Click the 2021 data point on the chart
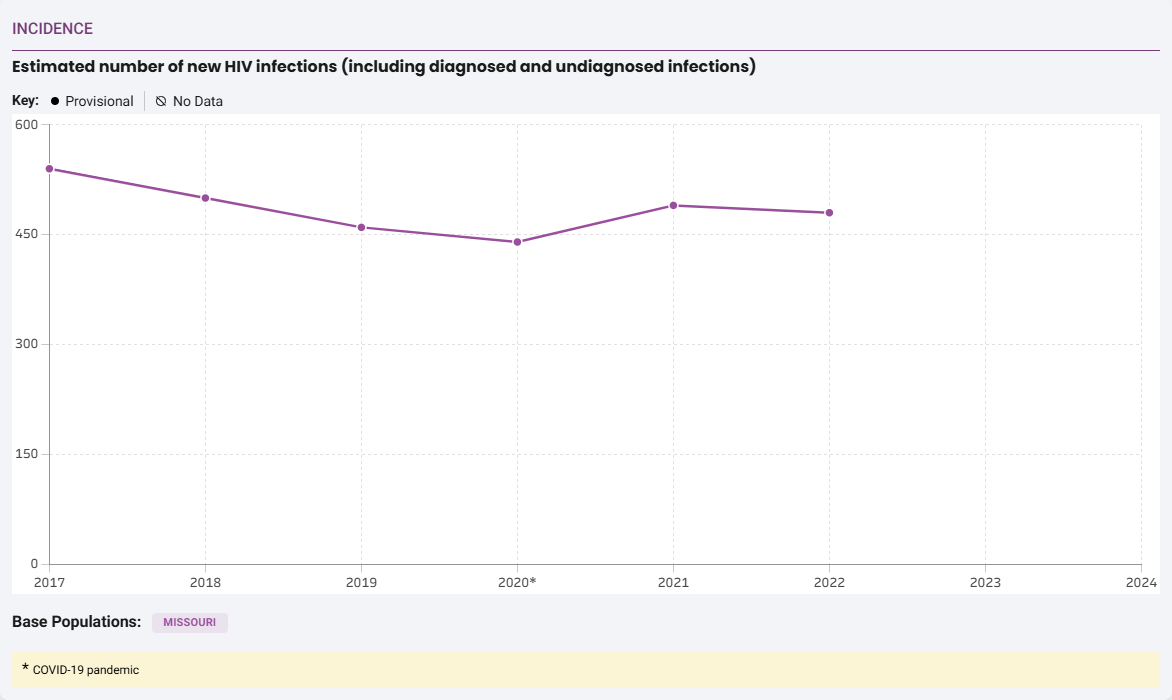Image resolution: width=1172 pixels, height=700 pixels. (x=673, y=206)
